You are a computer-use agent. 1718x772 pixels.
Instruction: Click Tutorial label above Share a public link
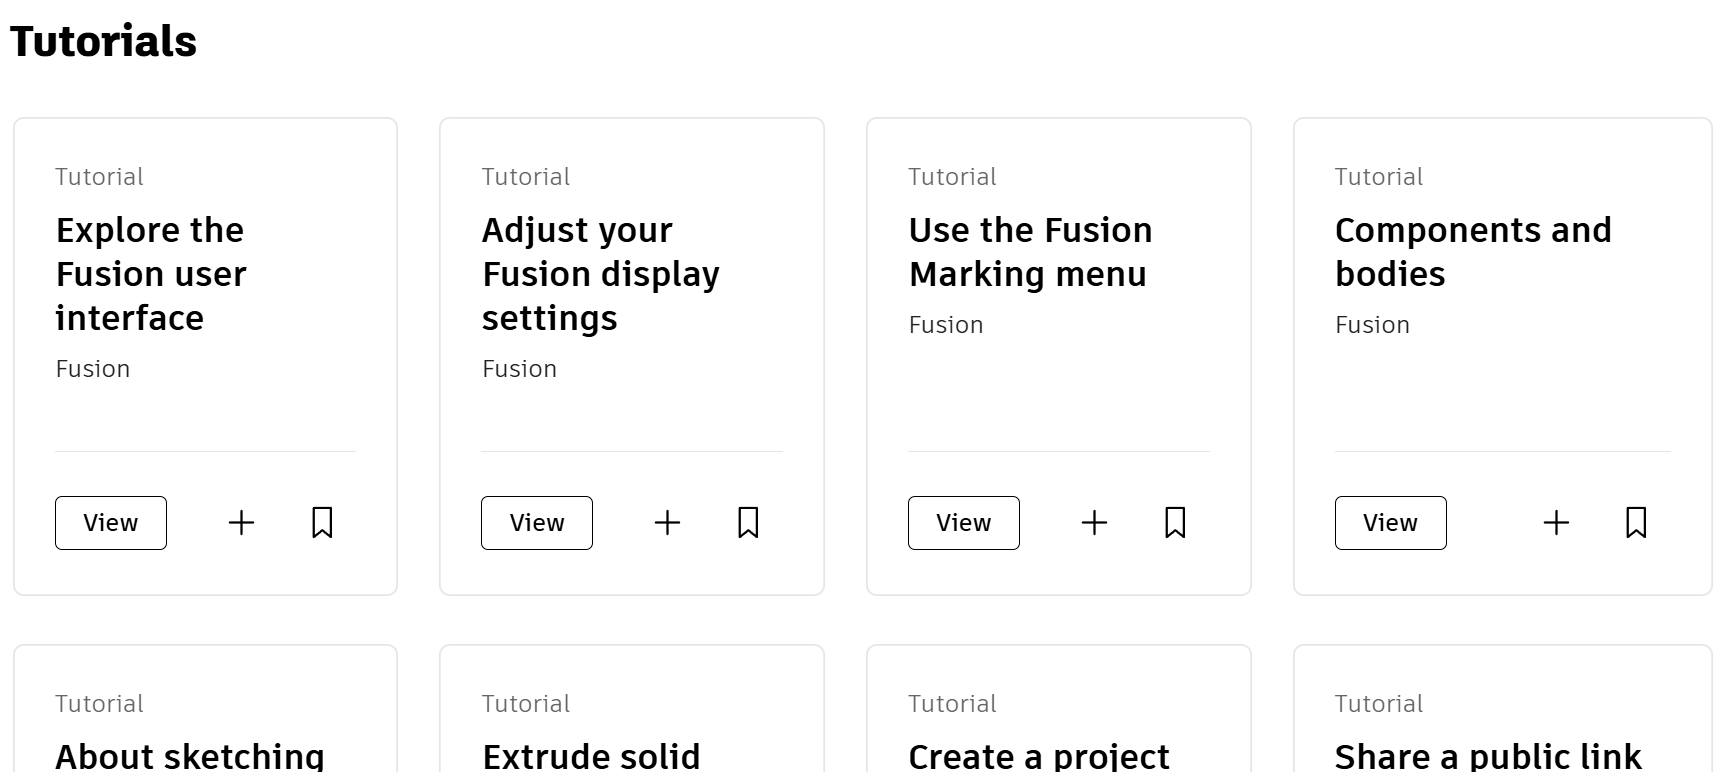point(1379,704)
